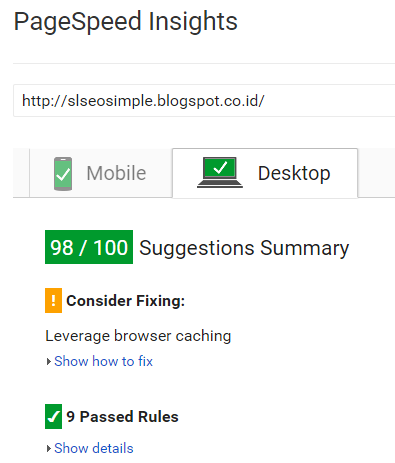
Task: Open the Show details link
Action: click(x=94, y=448)
